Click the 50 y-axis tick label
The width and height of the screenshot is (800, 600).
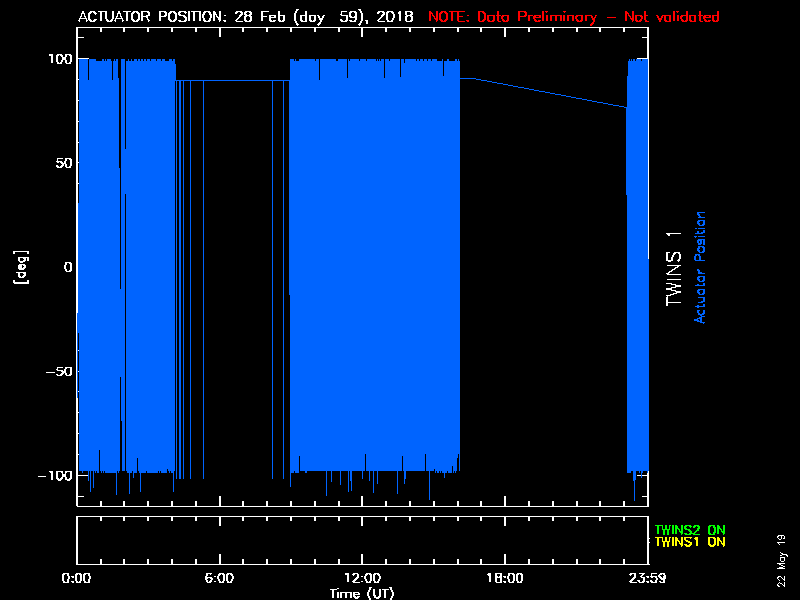63,163
